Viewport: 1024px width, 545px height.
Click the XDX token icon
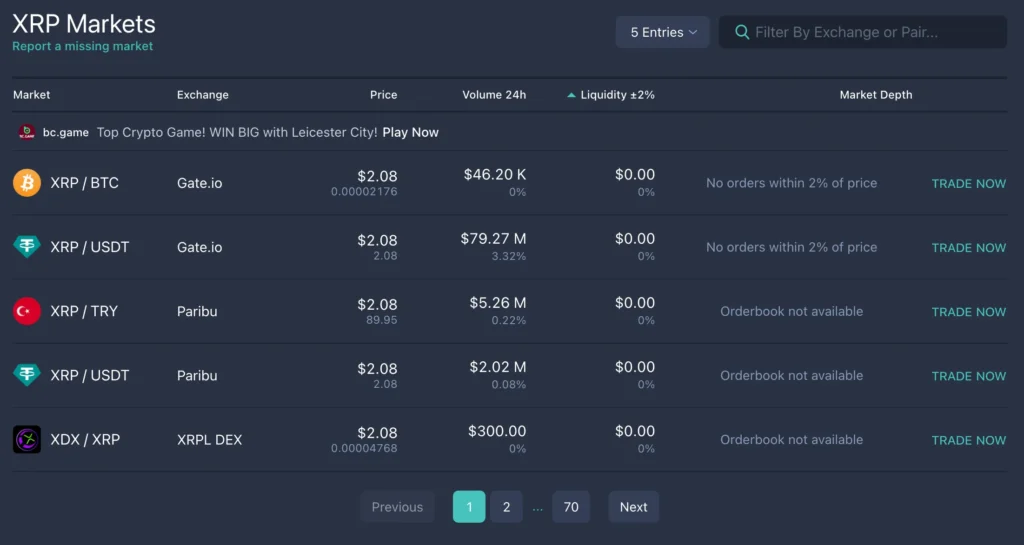click(27, 439)
